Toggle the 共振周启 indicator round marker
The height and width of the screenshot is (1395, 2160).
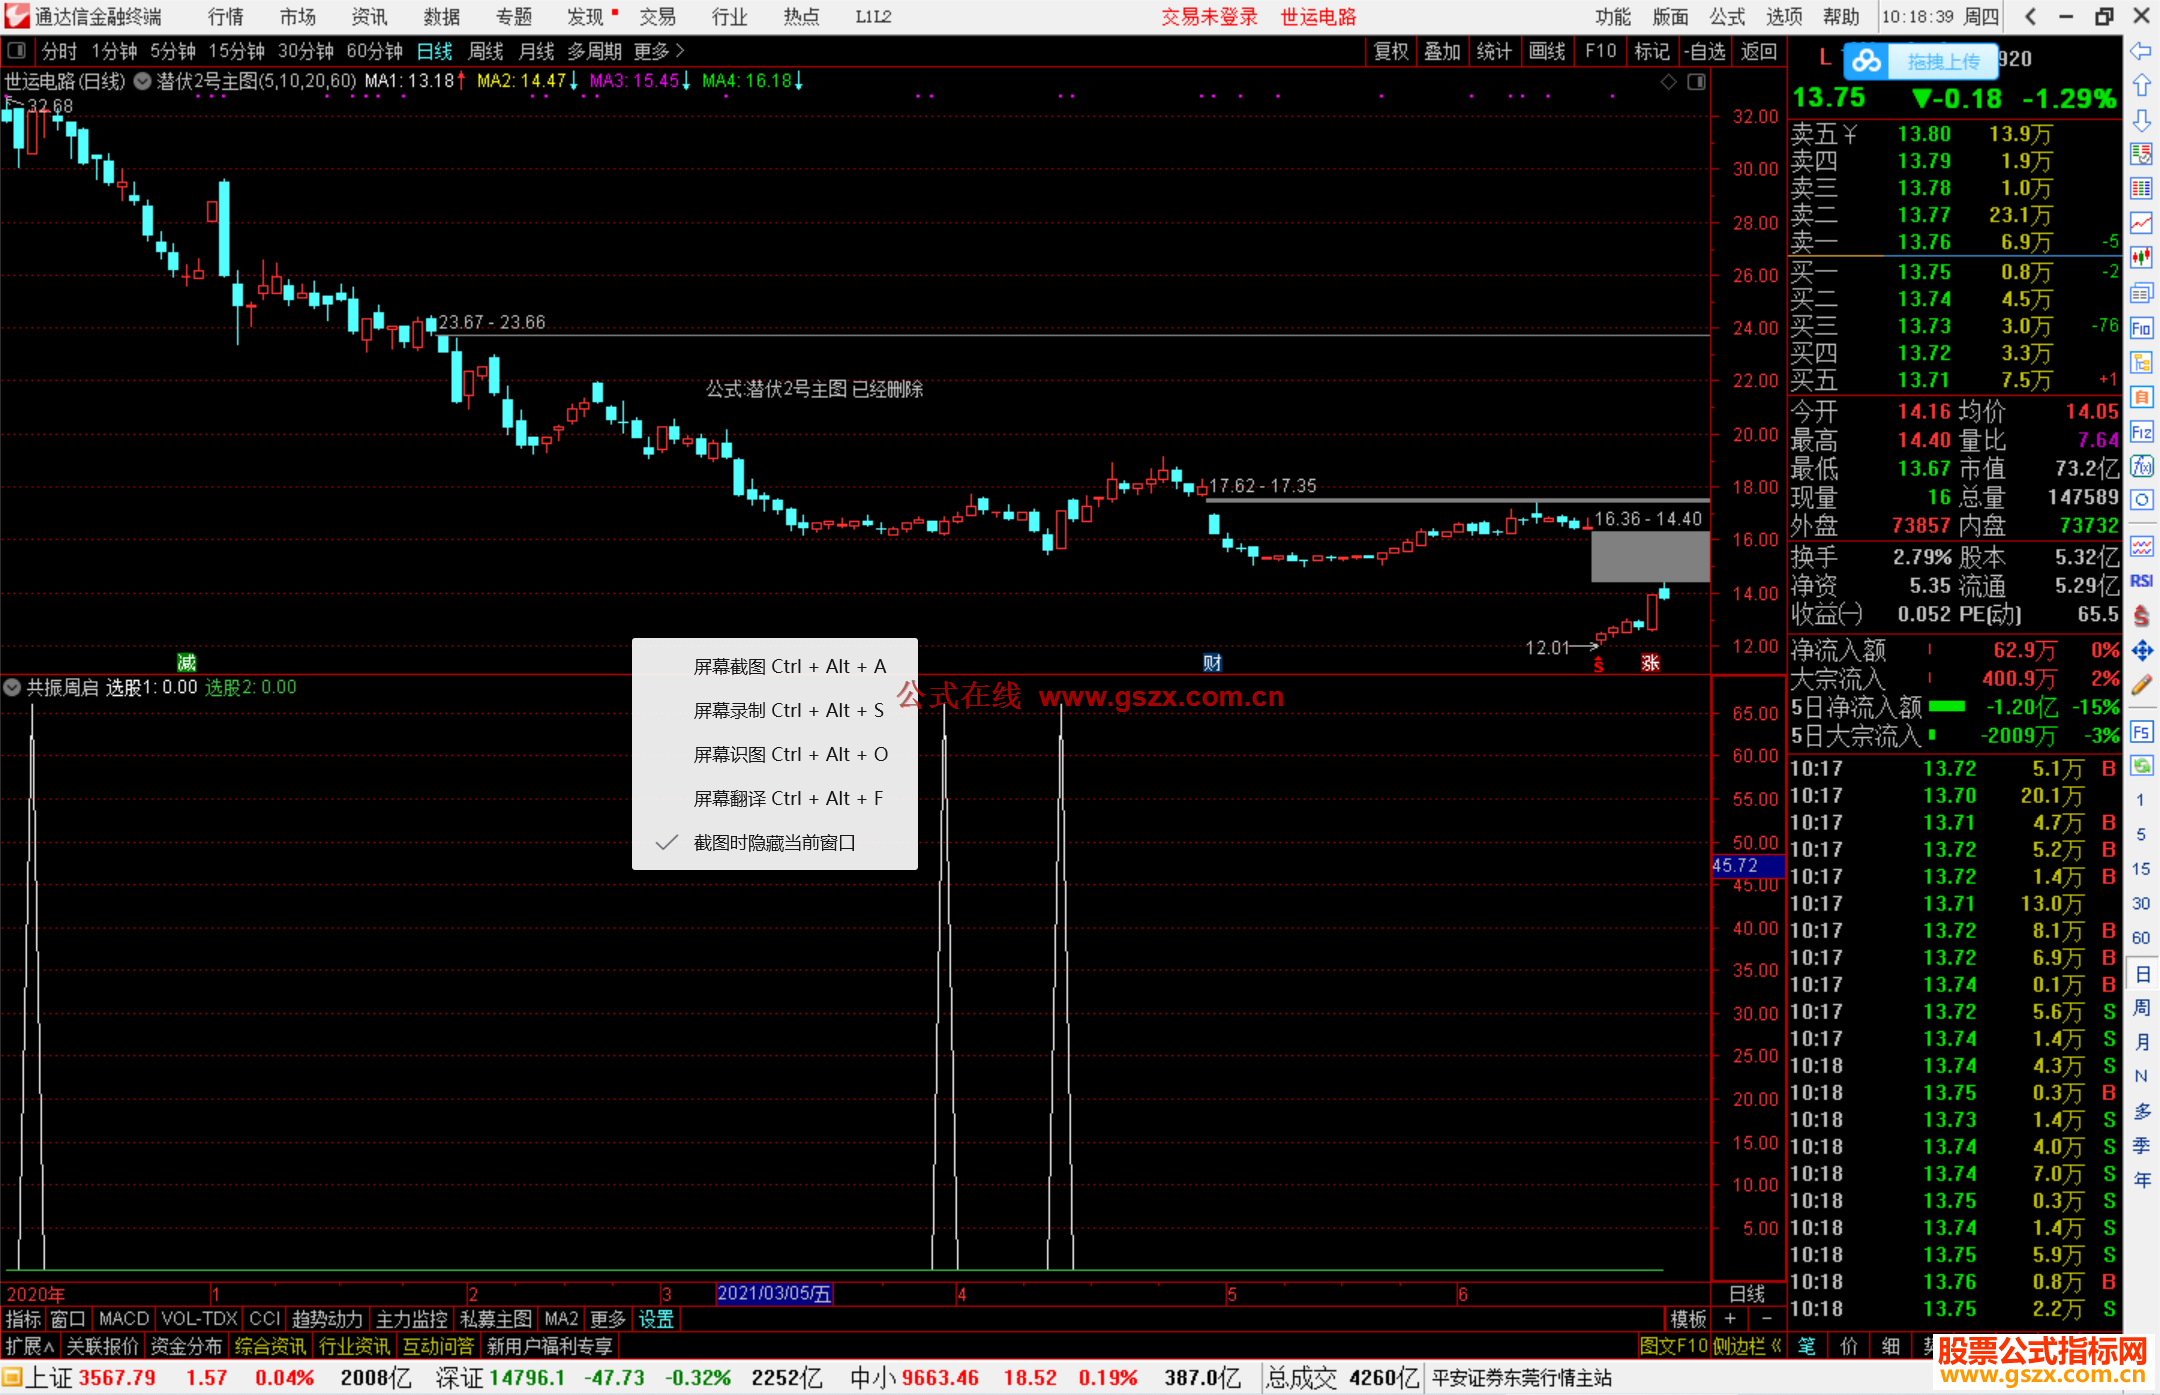12,688
